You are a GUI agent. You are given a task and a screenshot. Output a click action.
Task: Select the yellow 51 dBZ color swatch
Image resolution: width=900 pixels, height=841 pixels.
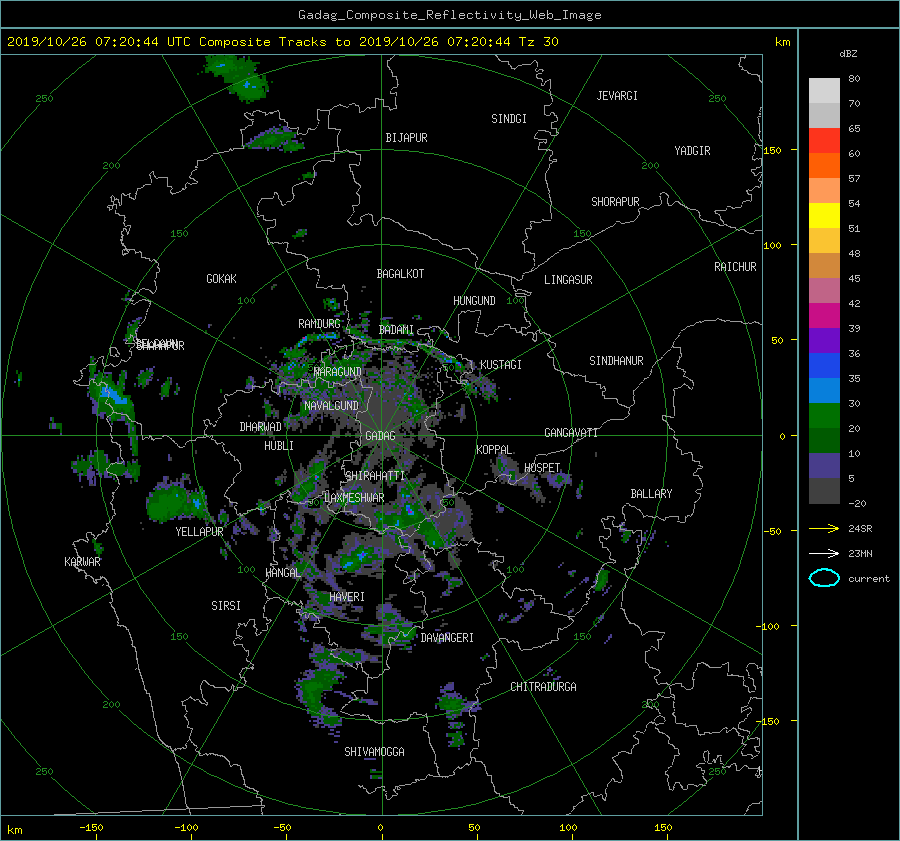(x=824, y=216)
